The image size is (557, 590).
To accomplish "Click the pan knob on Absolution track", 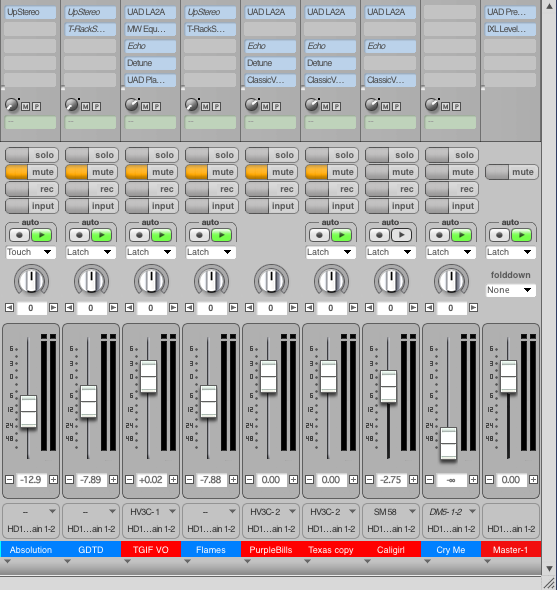I will pos(31,281).
